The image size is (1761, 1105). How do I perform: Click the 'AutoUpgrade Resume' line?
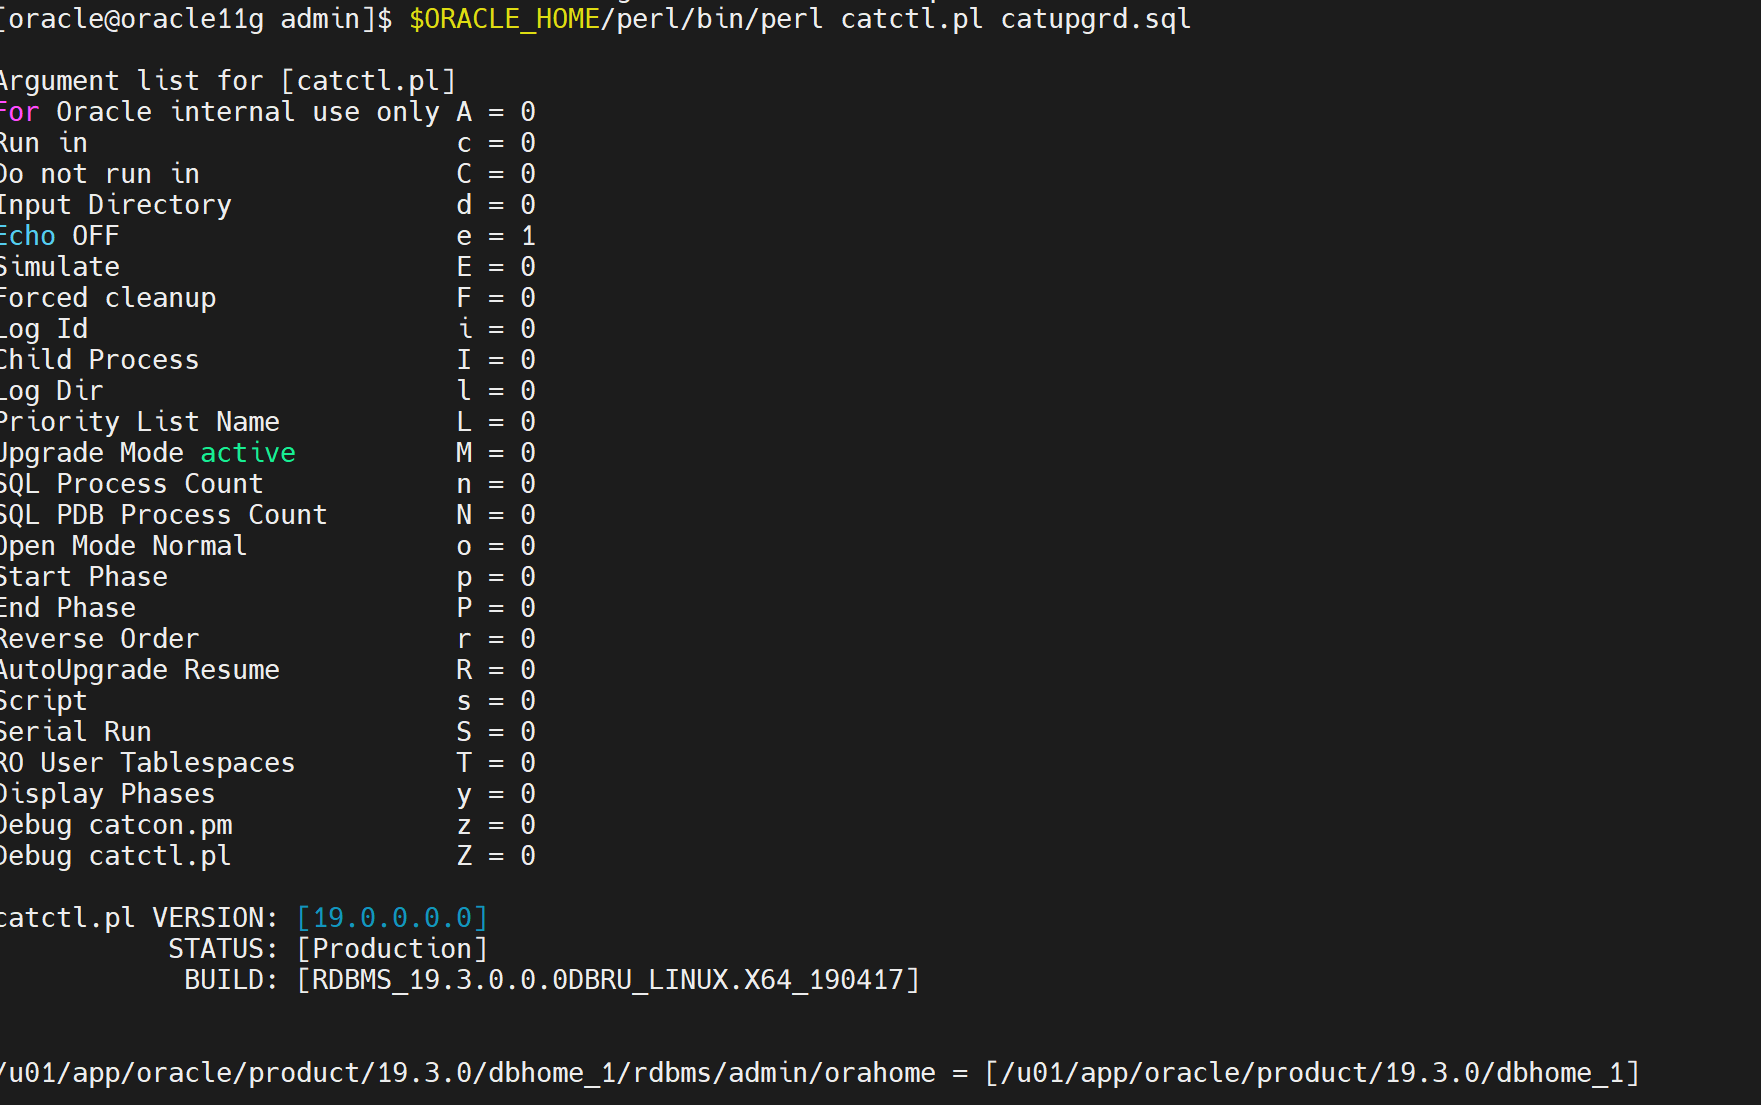coord(140,669)
